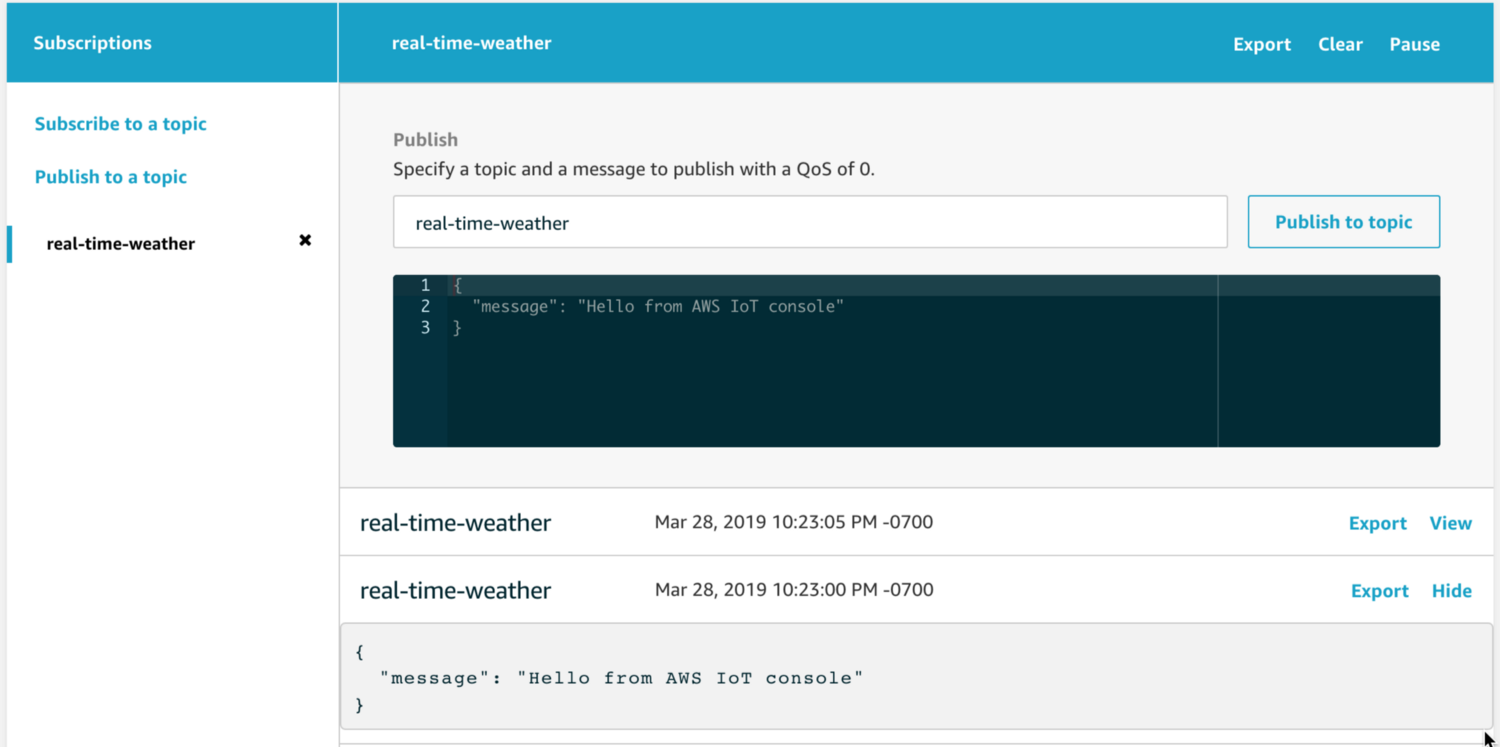Click line number 3 in the editor gutter
1500x747 pixels.
coord(425,327)
